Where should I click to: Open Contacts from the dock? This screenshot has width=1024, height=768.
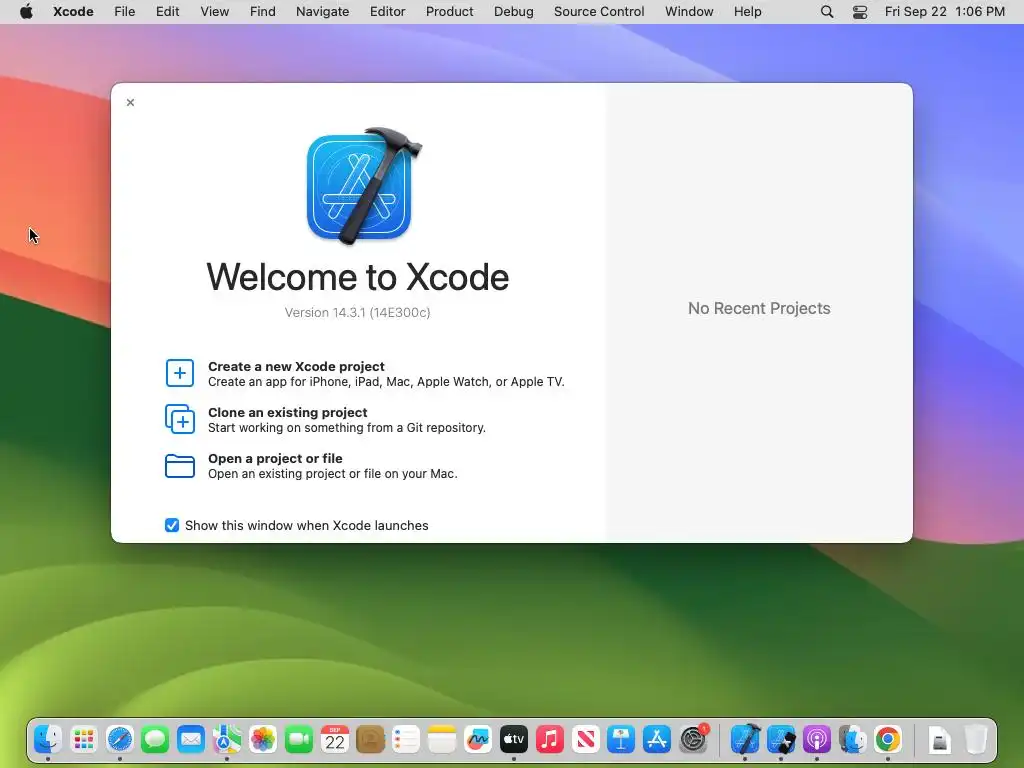tap(370, 739)
